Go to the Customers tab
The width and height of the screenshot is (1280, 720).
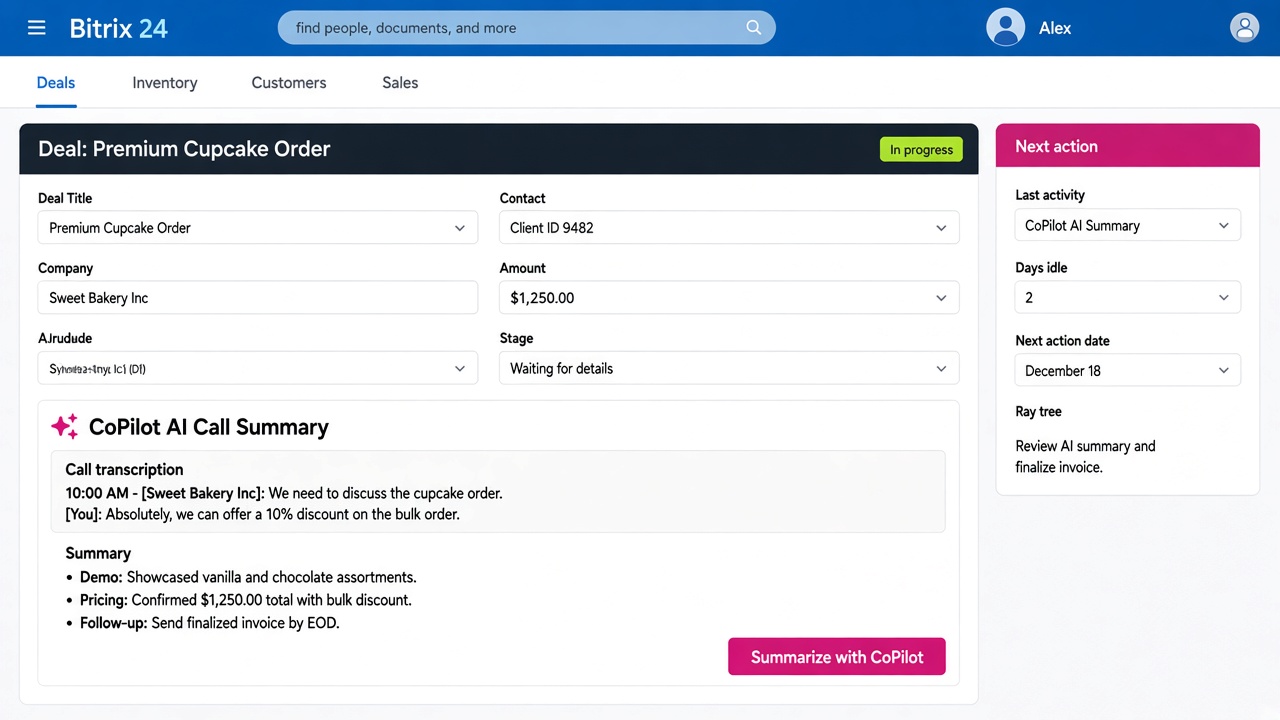click(x=289, y=83)
